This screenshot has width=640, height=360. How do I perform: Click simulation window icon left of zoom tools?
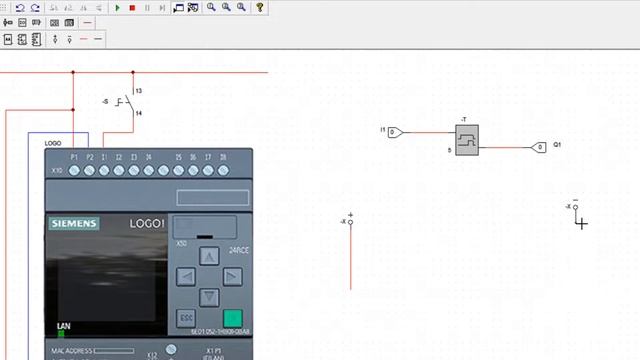178,8
